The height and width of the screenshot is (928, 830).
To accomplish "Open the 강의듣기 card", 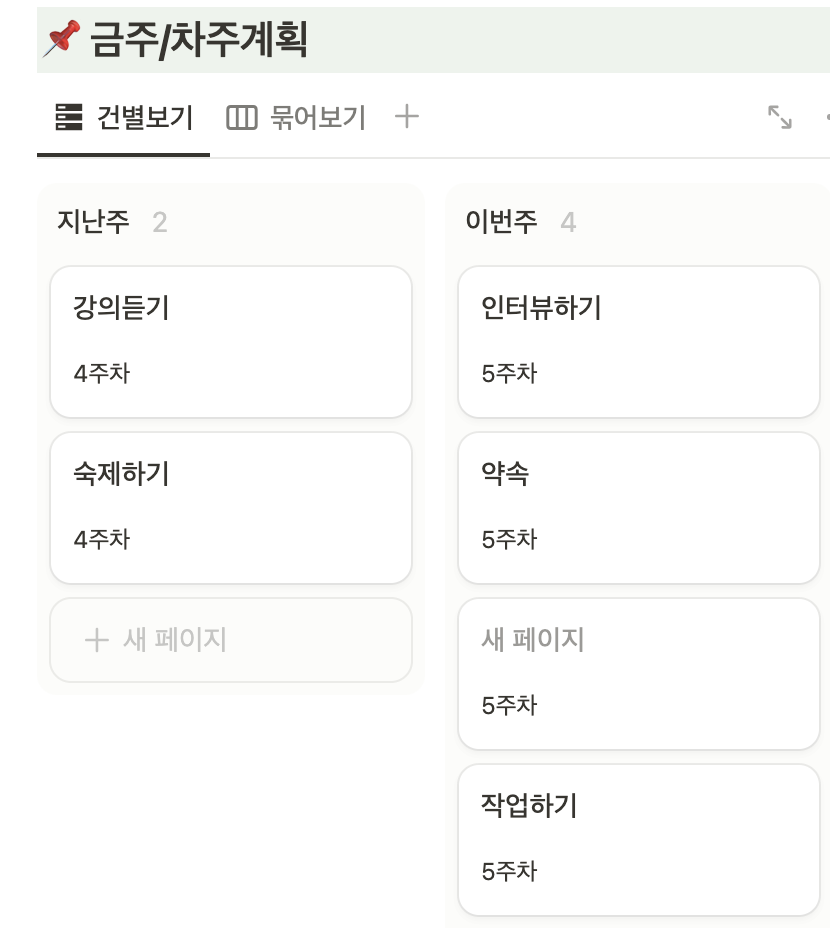I will (x=230, y=340).
